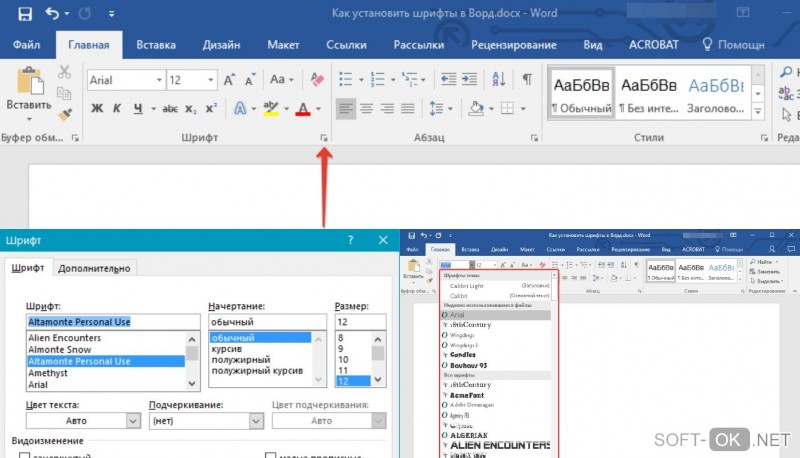Open Text Effects with the outlined A icon
Screen dimensions: 800x458
[x=240, y=108]
